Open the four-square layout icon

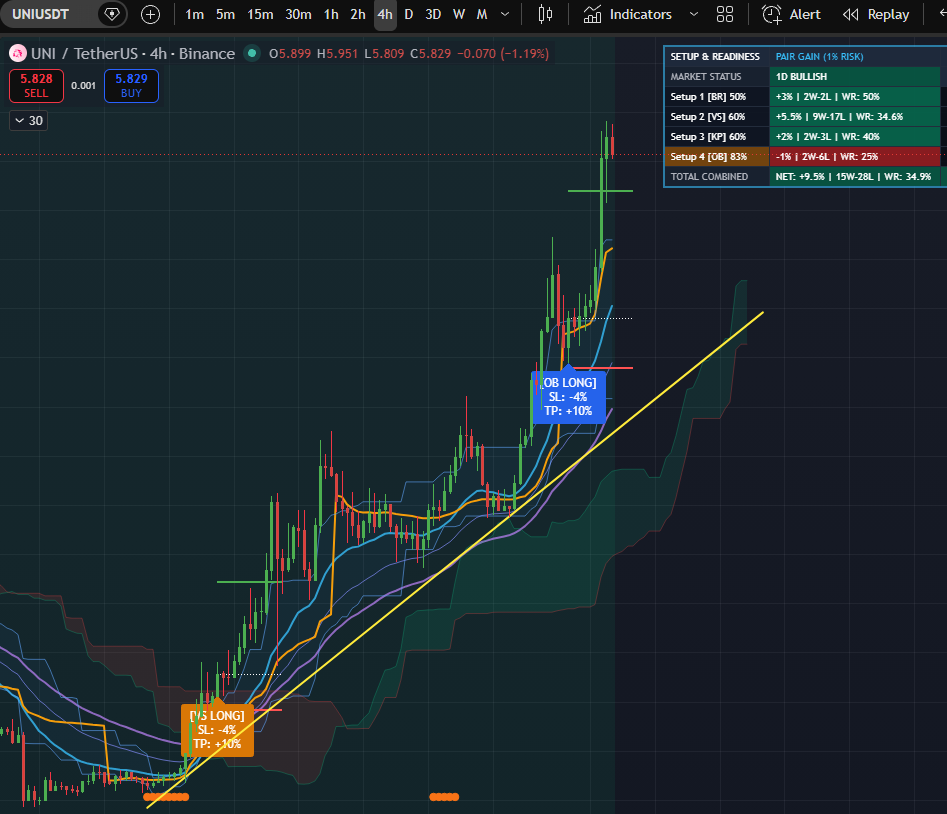(725, 14)
